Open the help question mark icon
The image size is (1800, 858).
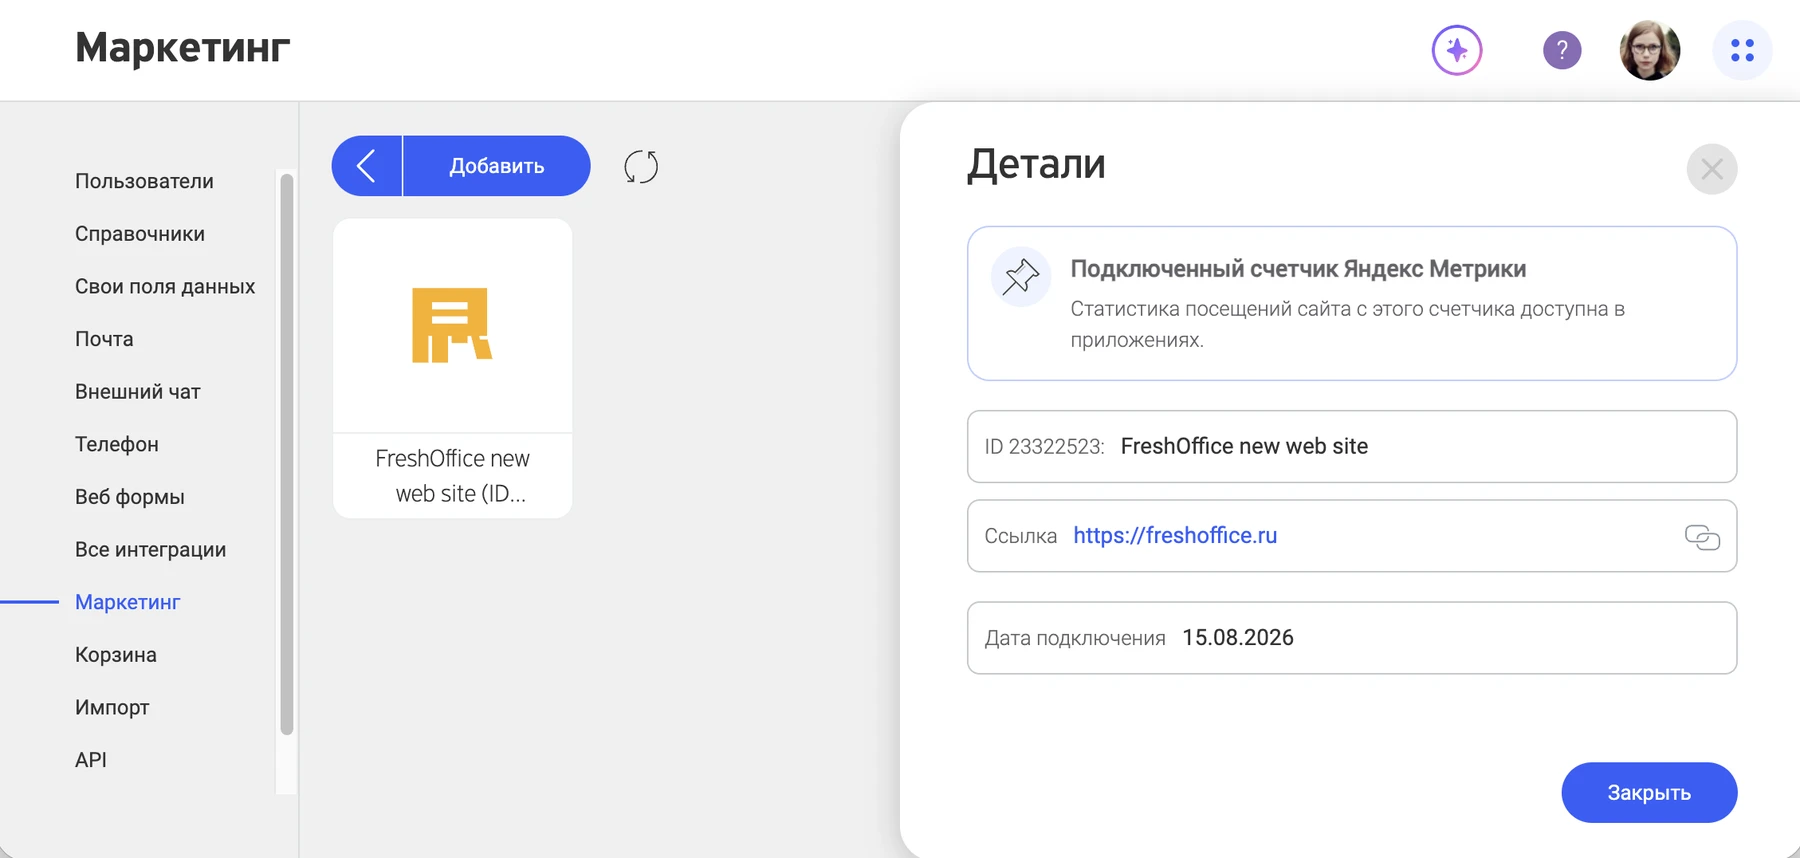[1562, 50]
